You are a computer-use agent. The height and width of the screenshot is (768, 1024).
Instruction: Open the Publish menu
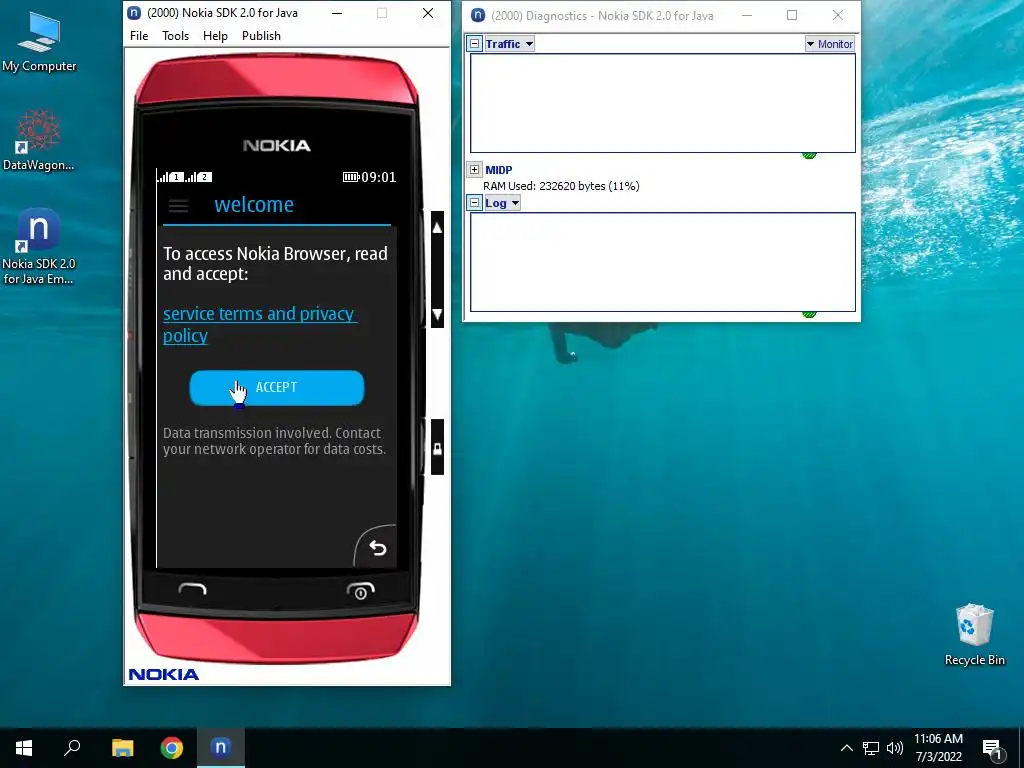tap(261, 36)
